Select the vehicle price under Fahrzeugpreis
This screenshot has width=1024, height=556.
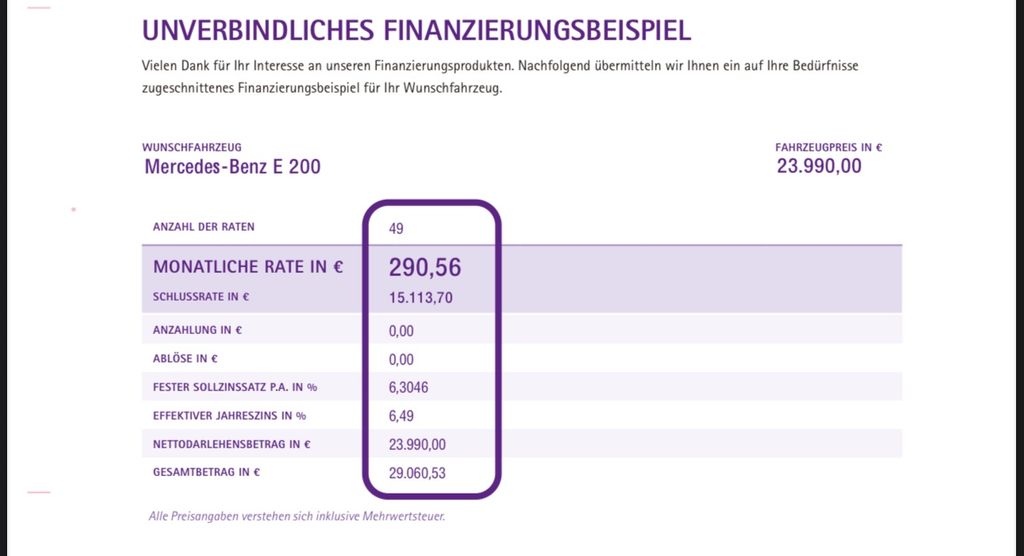[x=819, y=166]
